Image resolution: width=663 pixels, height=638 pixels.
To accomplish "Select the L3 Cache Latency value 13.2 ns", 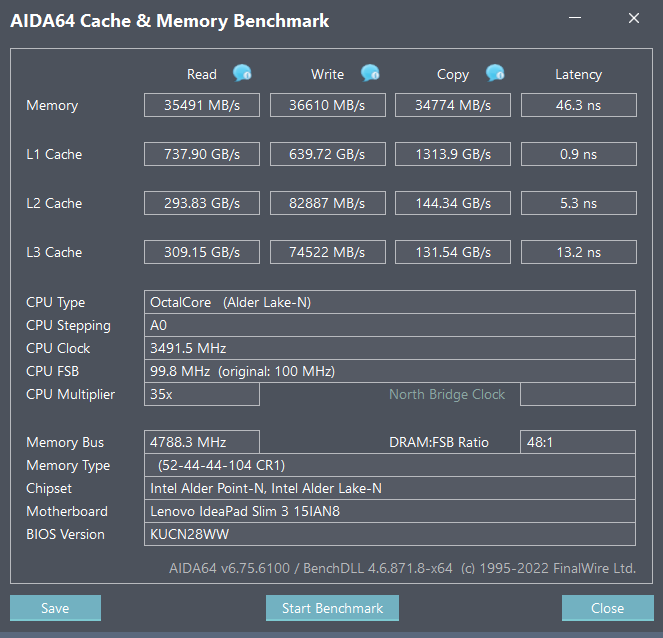I will tap(579, 252).
